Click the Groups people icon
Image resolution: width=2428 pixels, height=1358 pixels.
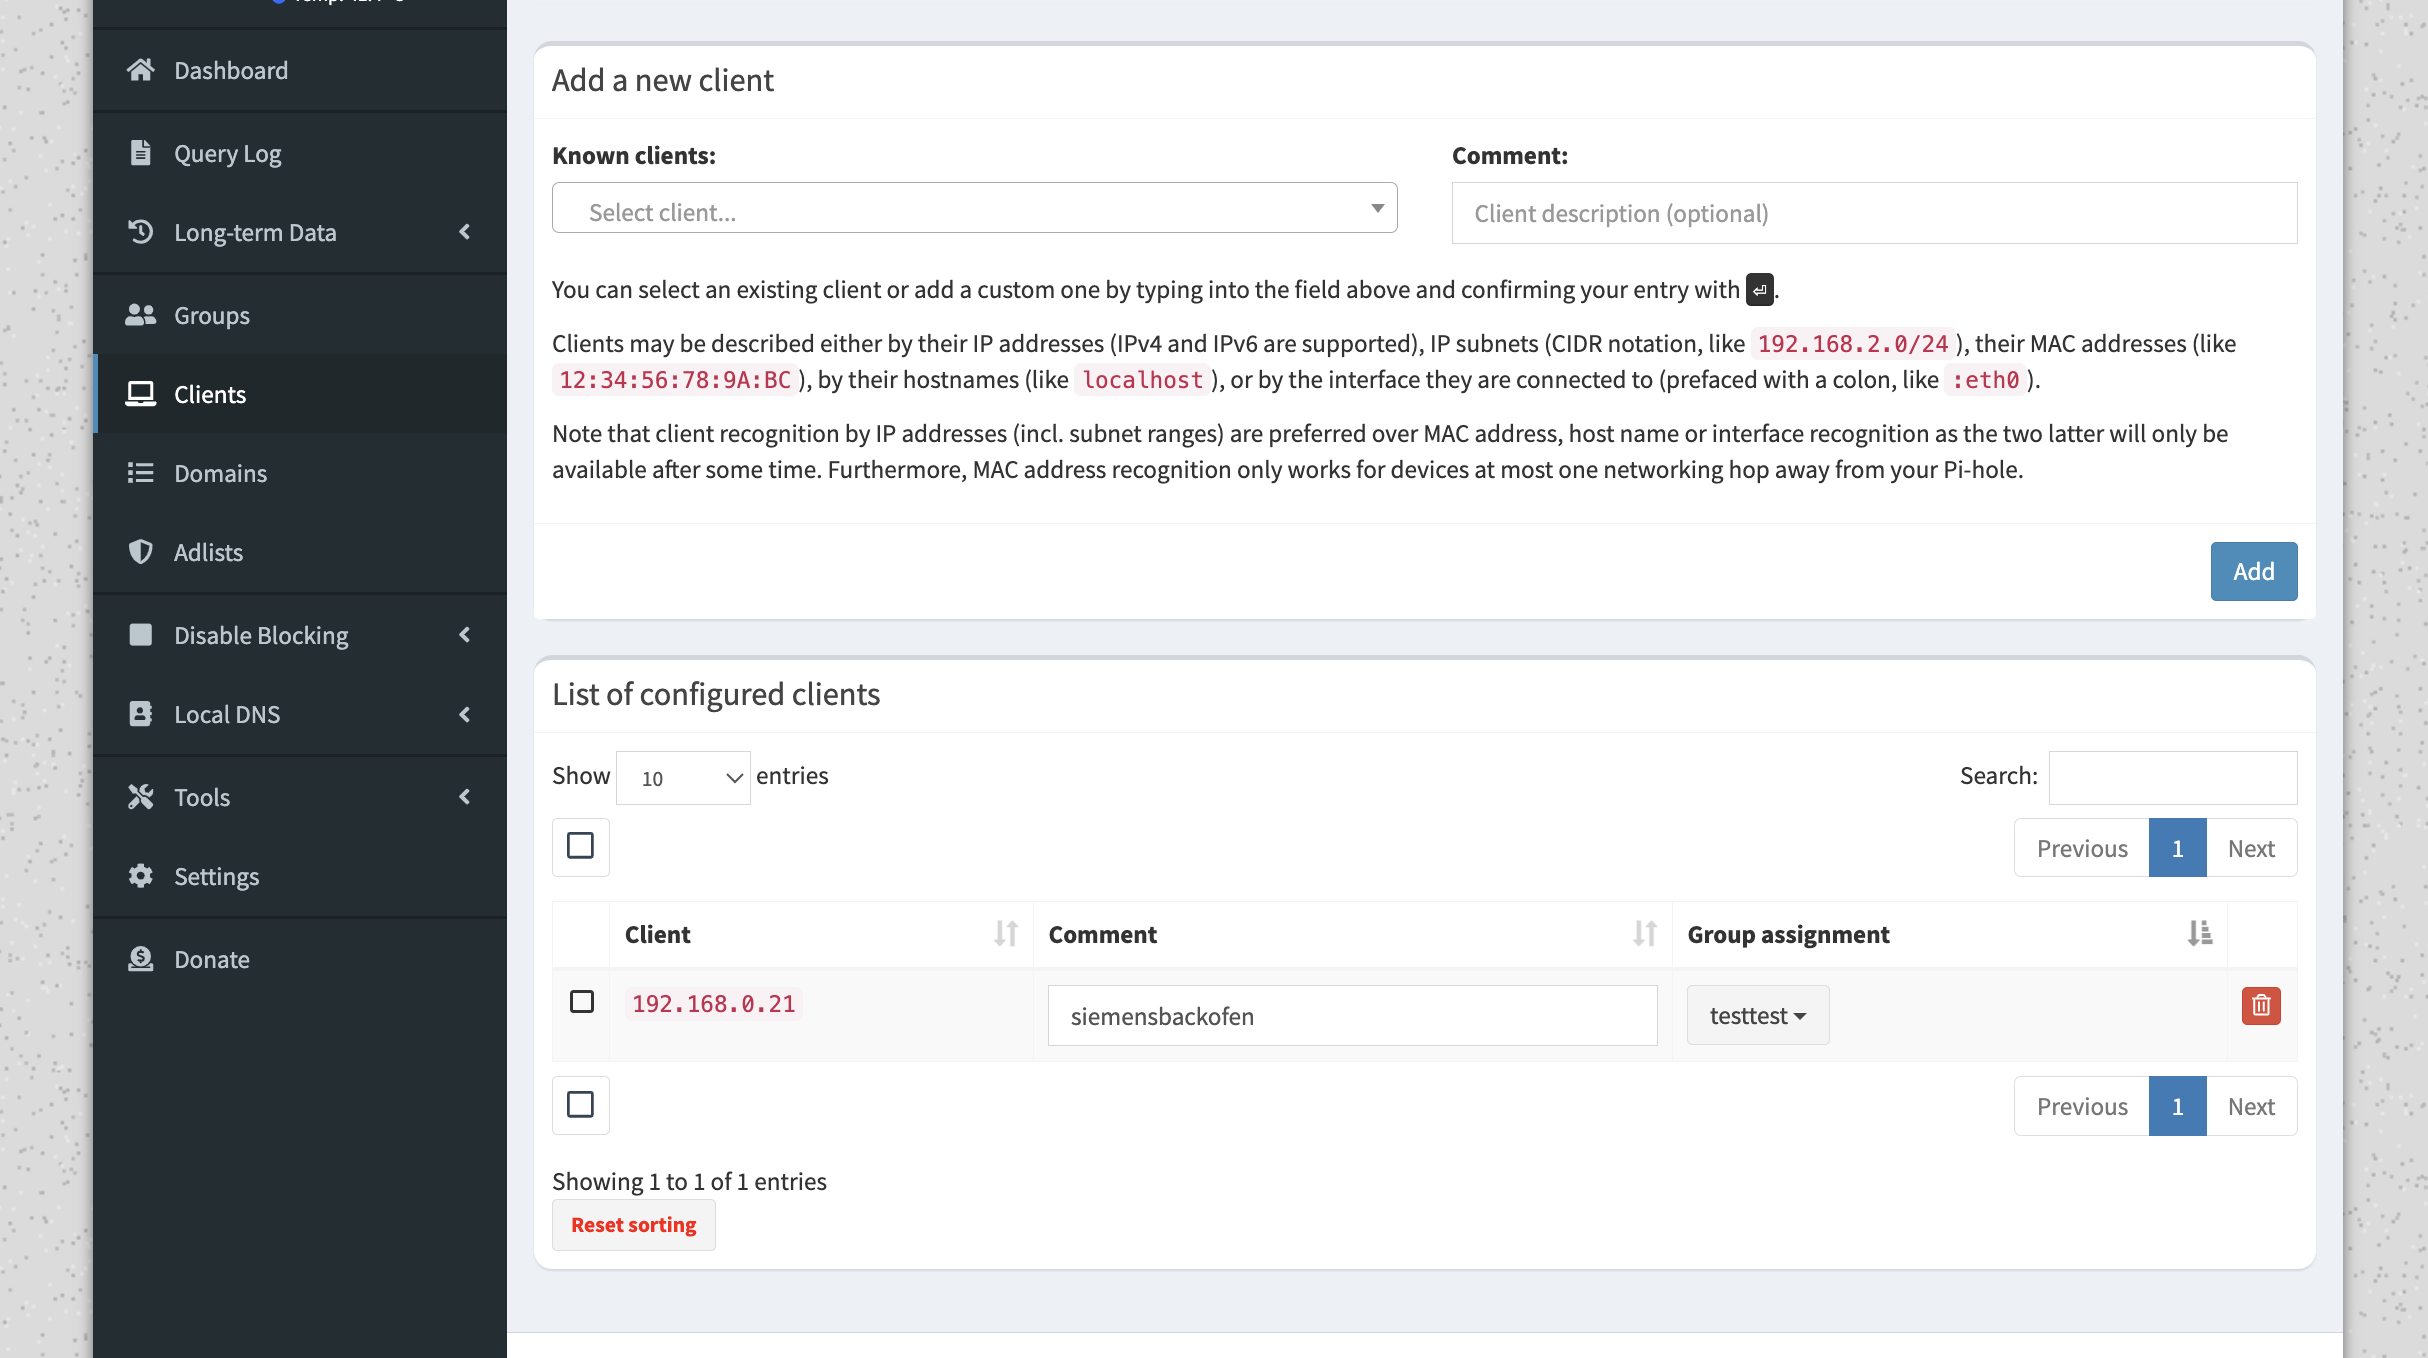click(x=141, y=315)
